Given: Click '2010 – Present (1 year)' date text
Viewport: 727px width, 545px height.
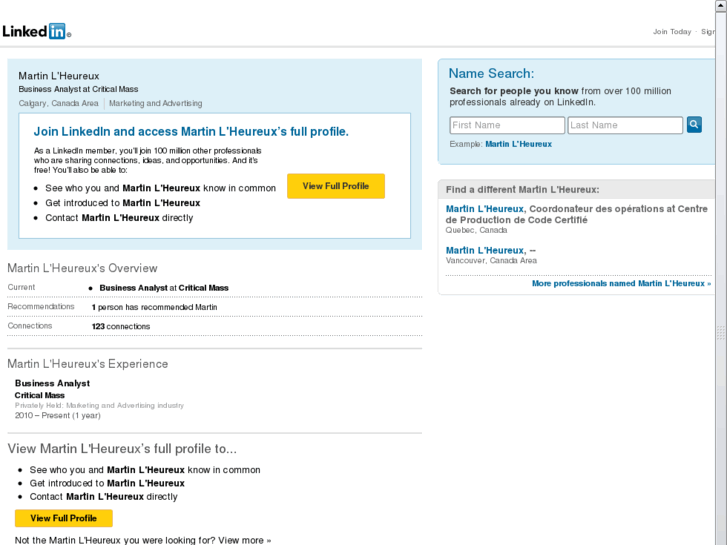Looking at the screenshot, I should click(x=57, y=416).
